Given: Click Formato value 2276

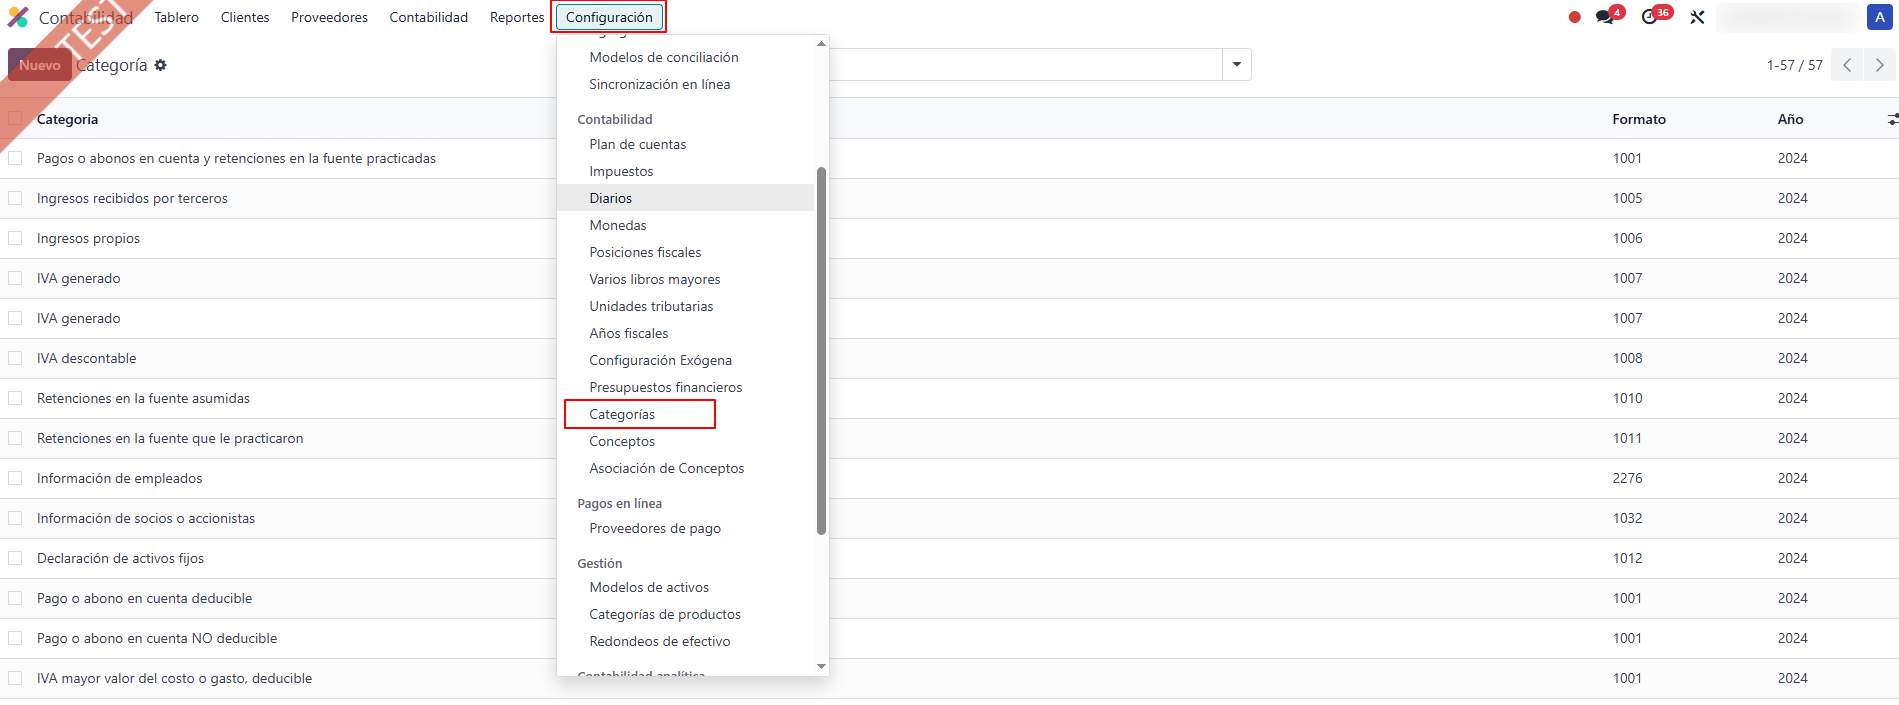Looking at the screenshot, I should (1627, 478).
